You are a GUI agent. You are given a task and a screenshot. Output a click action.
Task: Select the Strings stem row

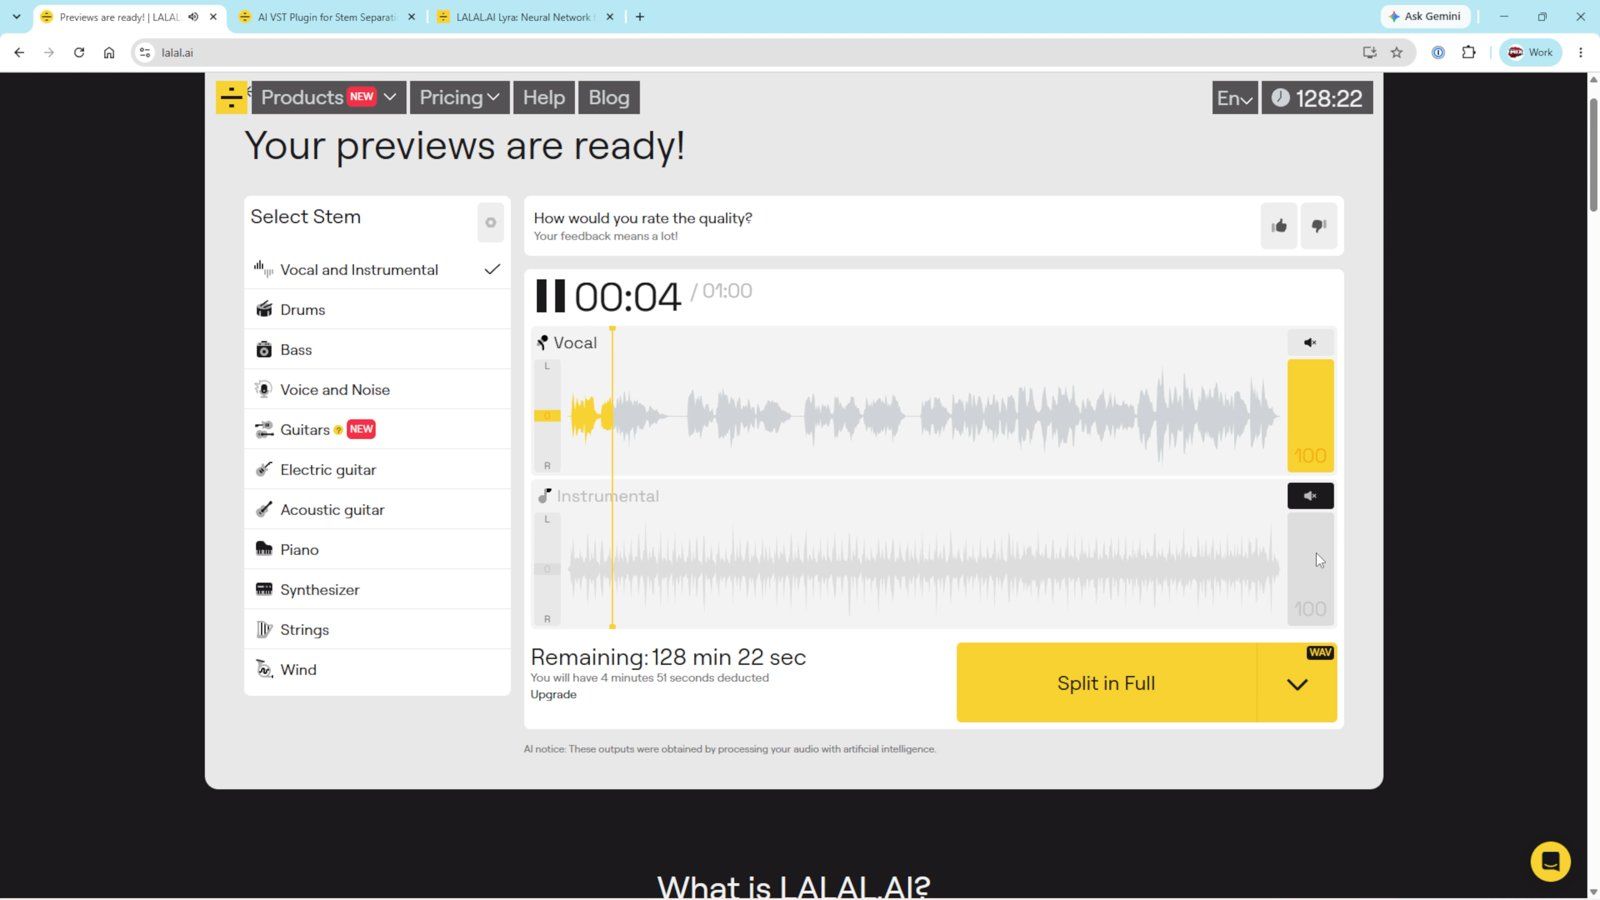pos(377,629)
